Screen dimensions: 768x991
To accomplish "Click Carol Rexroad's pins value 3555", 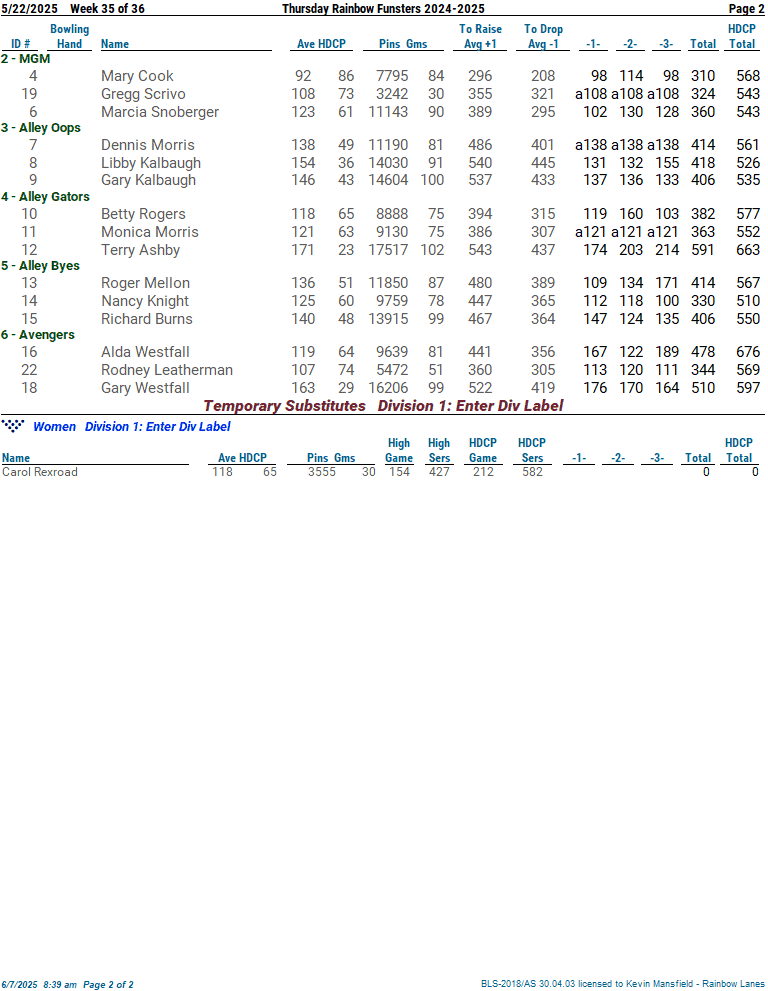I will [x=322, y=472].
